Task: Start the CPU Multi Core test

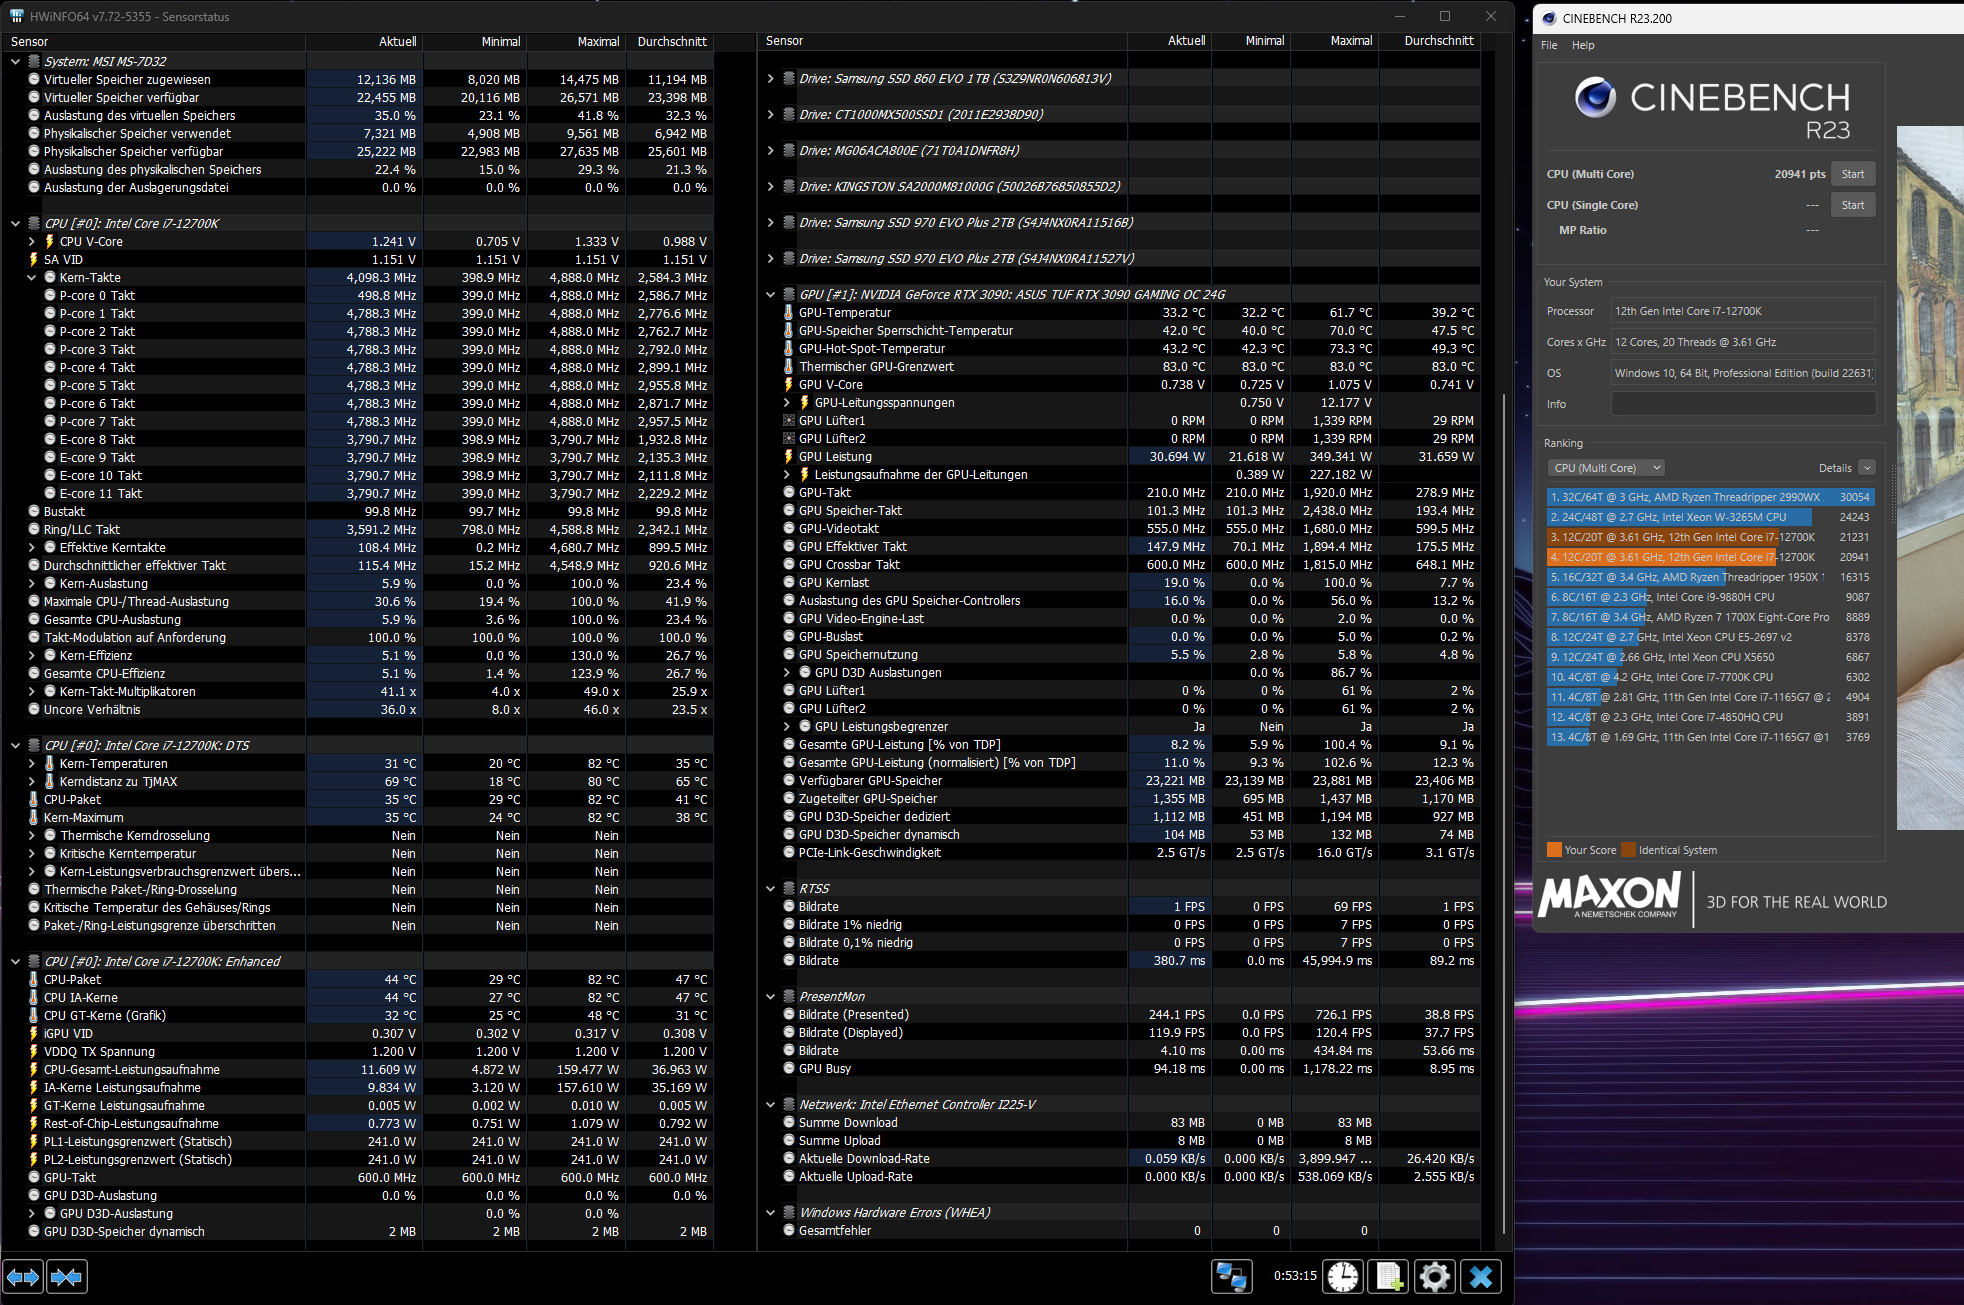Action: pyautogui.click(x=1852, y=174)
